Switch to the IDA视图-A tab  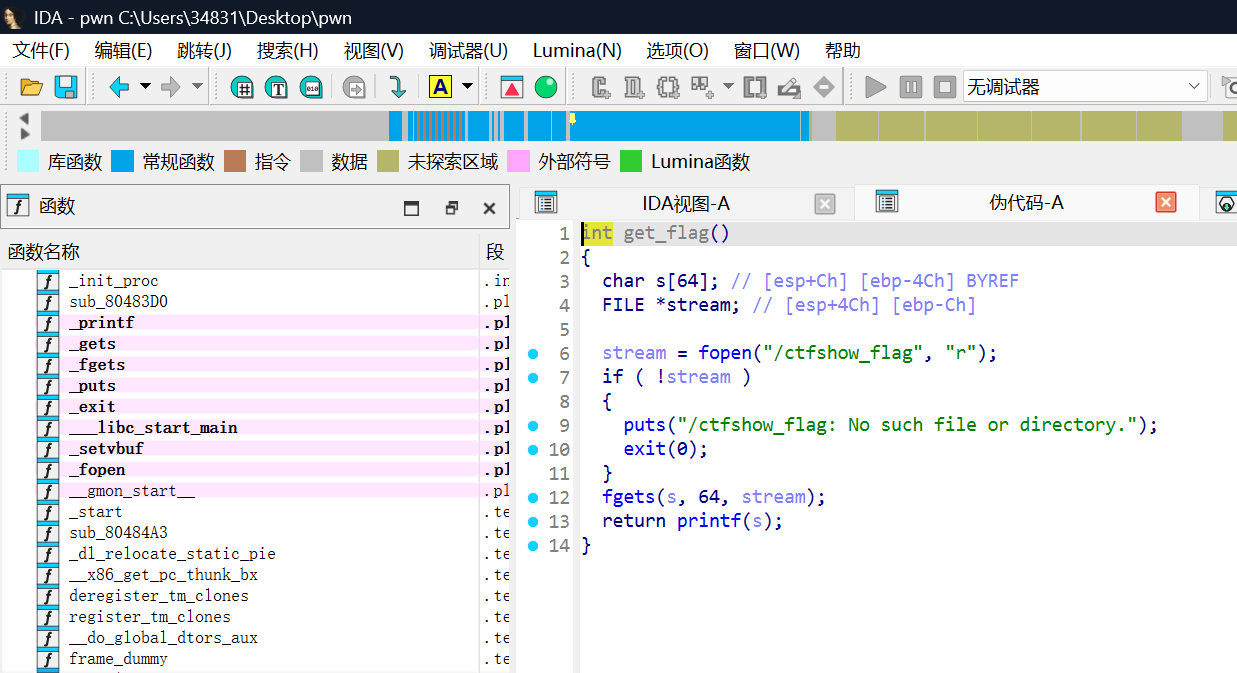[x=685, y=203]
